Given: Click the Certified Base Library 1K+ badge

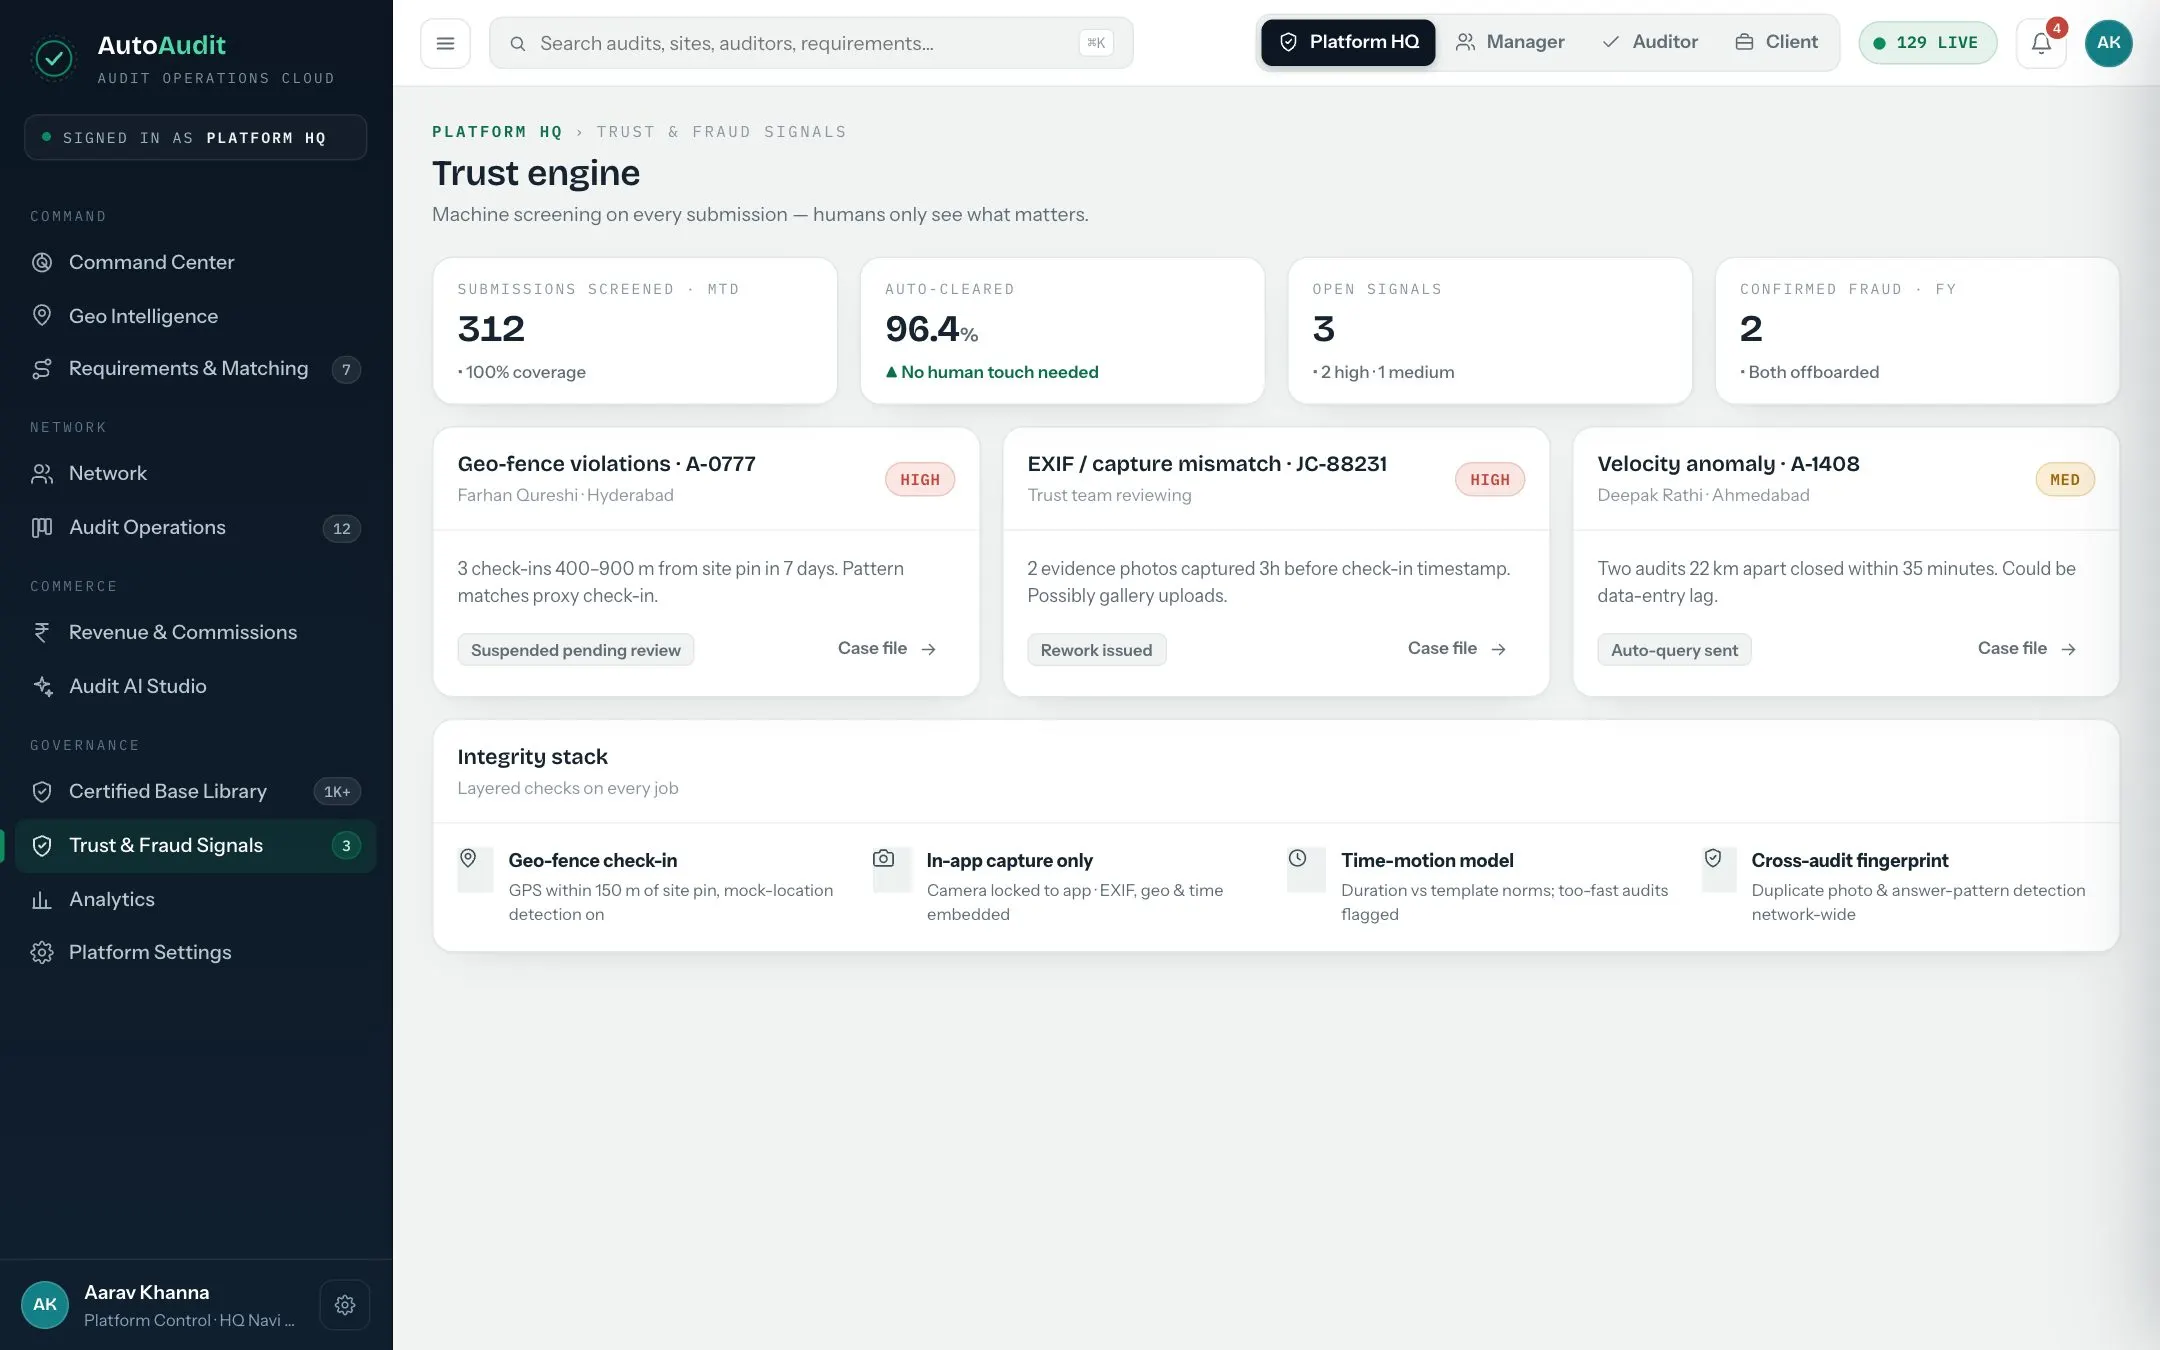Looking at the screenshot, I should click(x=337, y=792).
